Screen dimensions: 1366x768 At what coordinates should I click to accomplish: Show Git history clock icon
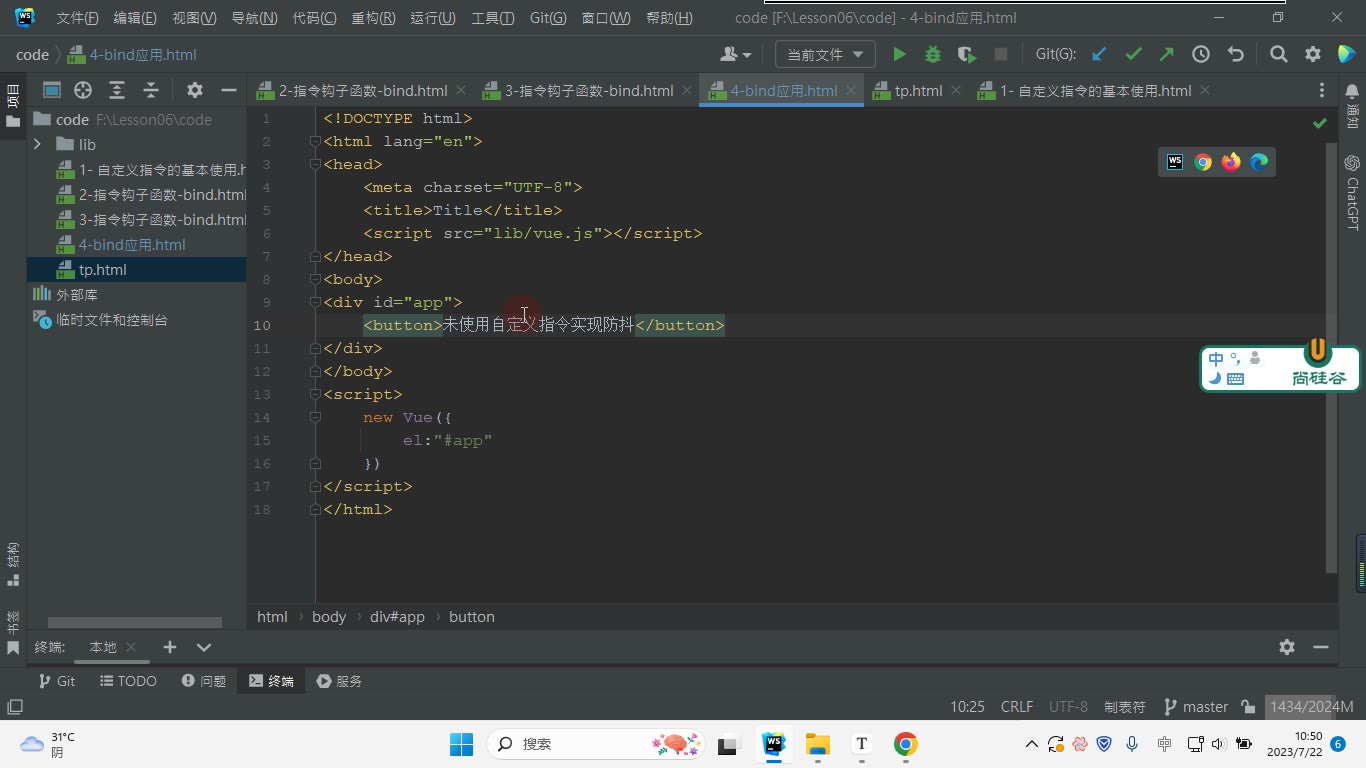pos(1201,55)
